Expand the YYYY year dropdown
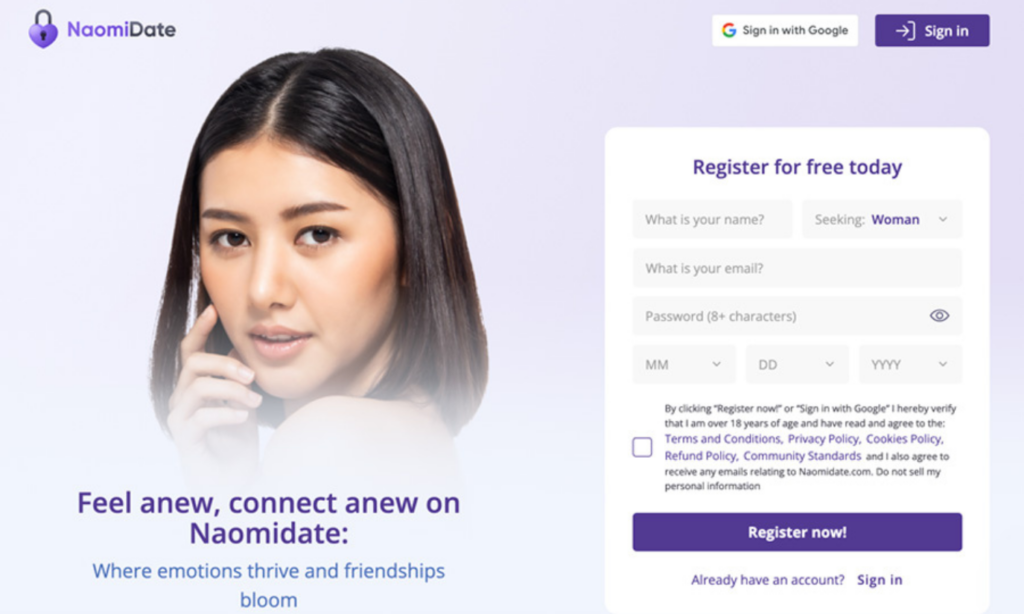 (910, 364)
